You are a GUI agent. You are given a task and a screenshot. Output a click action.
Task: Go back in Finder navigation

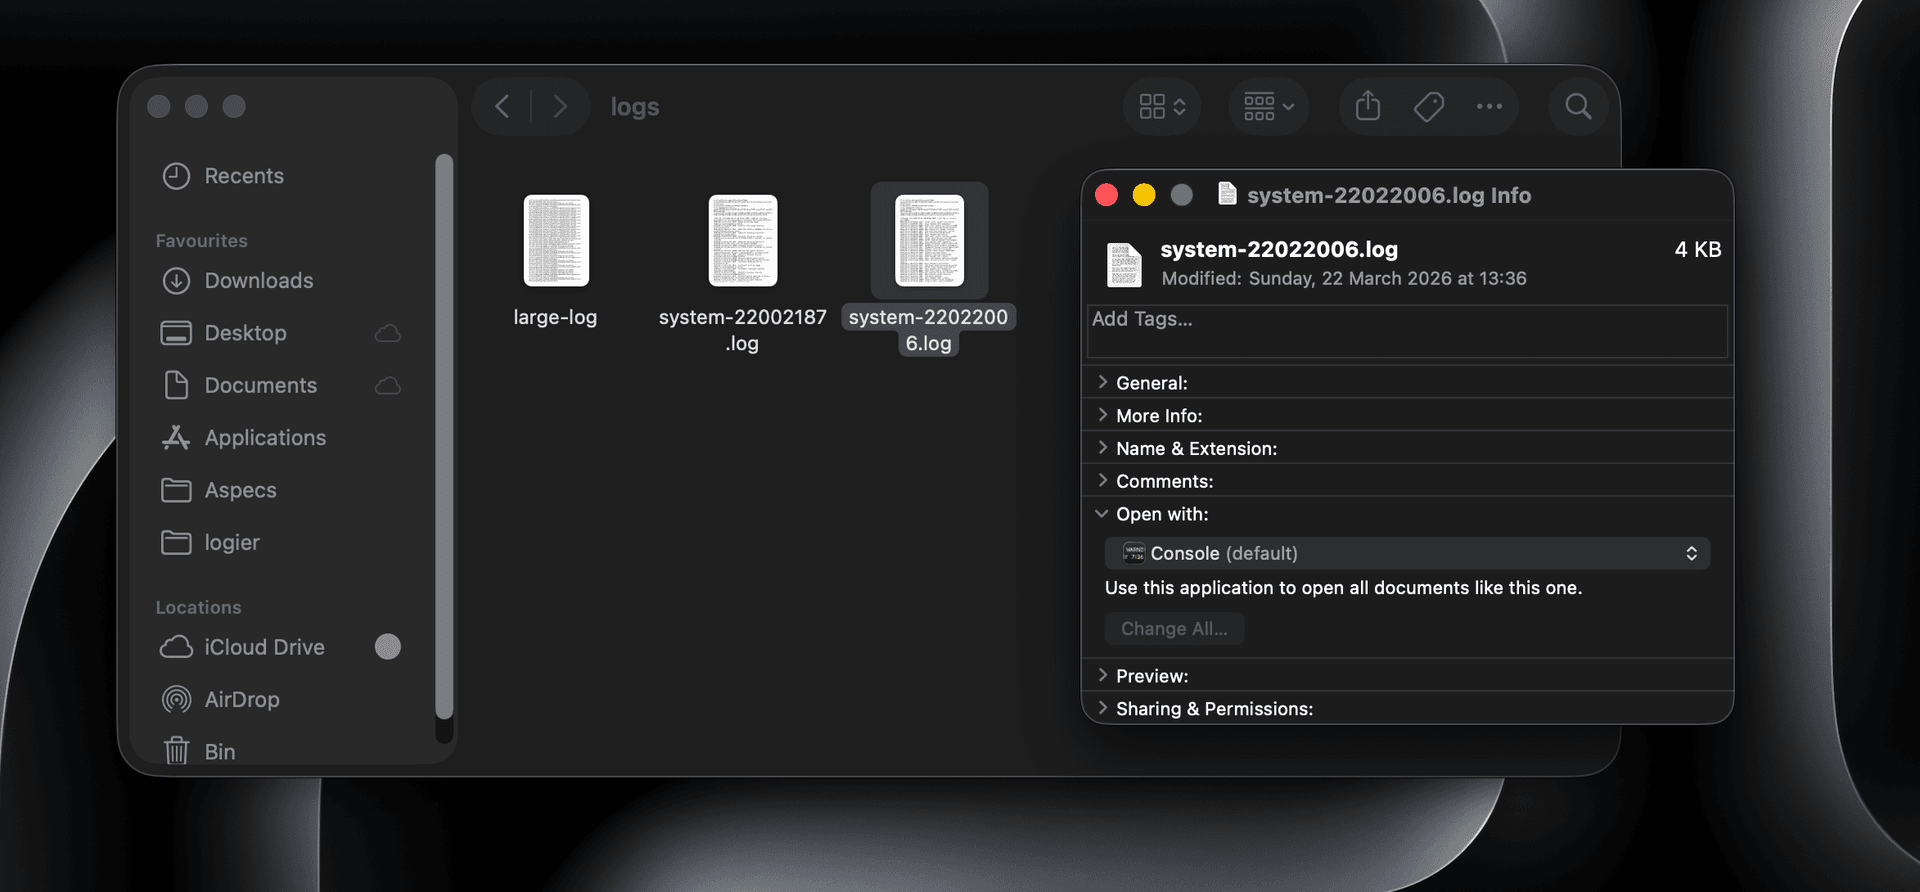[502, 106]
